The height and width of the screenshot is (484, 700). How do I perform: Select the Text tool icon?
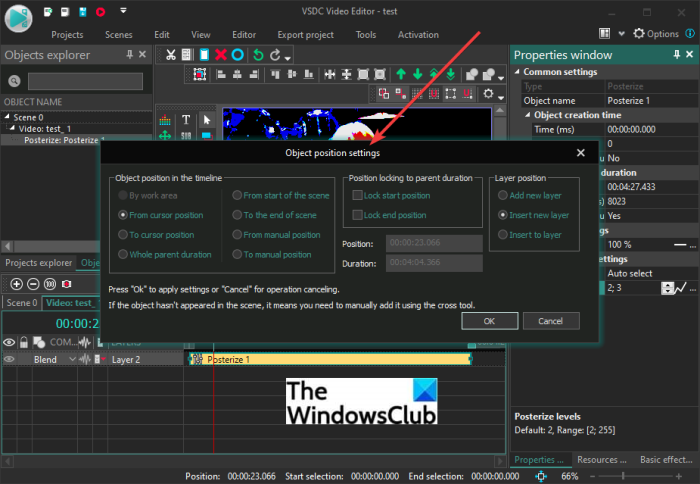pos(186,120)
